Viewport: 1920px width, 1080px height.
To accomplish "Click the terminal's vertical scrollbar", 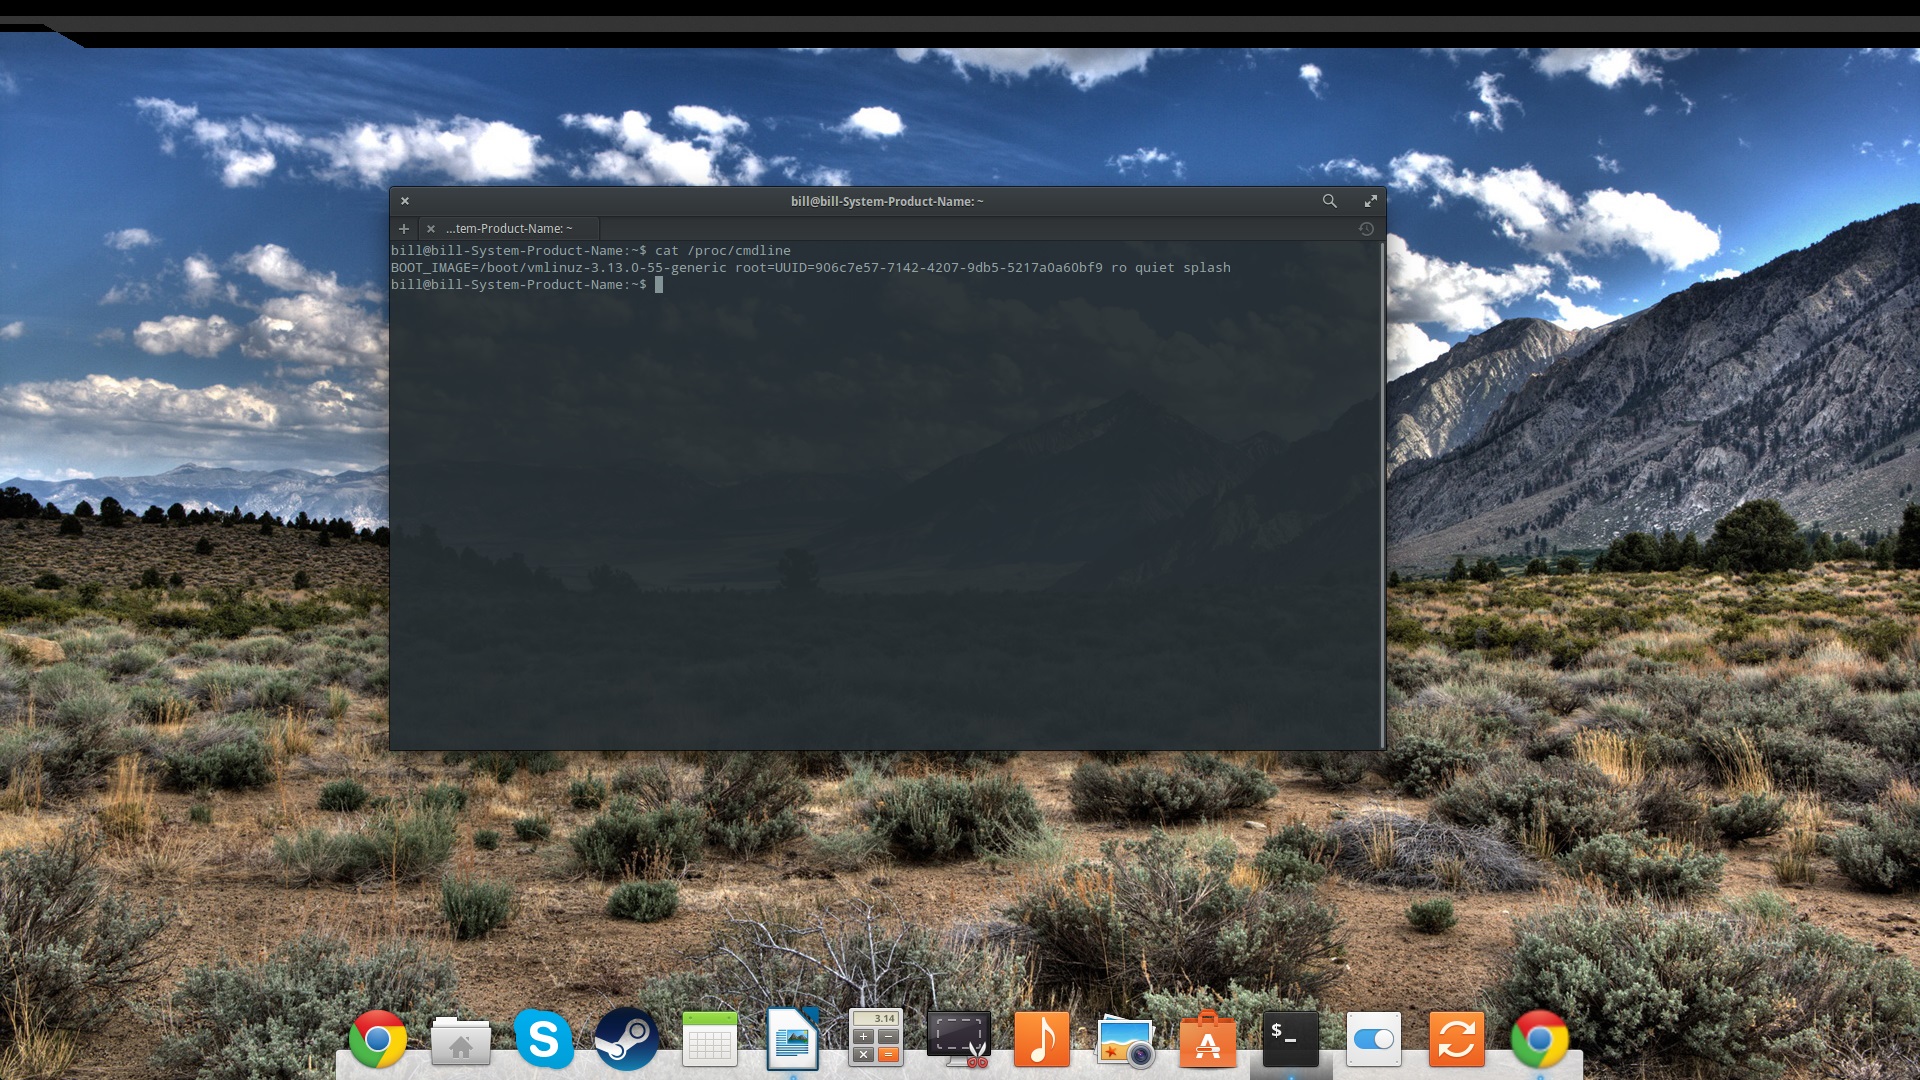I will coord(1382,495).
